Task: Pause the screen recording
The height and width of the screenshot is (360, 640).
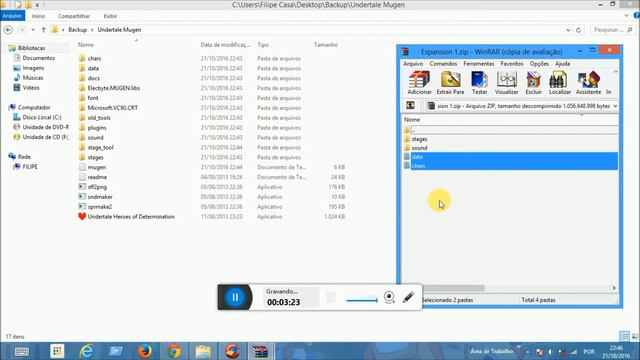Action: 235,297
